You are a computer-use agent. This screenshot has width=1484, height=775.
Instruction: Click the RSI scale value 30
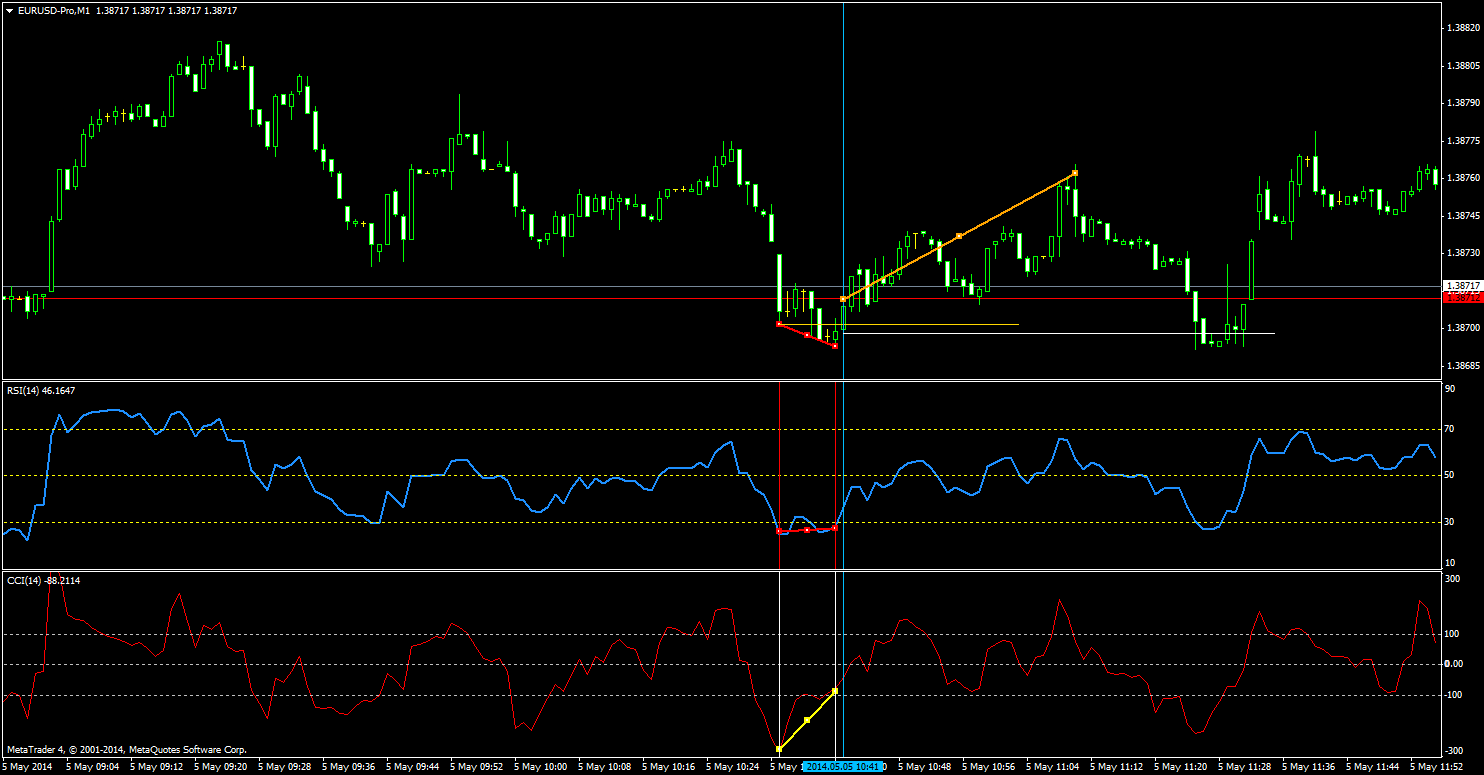click(x=1449, y=522)
